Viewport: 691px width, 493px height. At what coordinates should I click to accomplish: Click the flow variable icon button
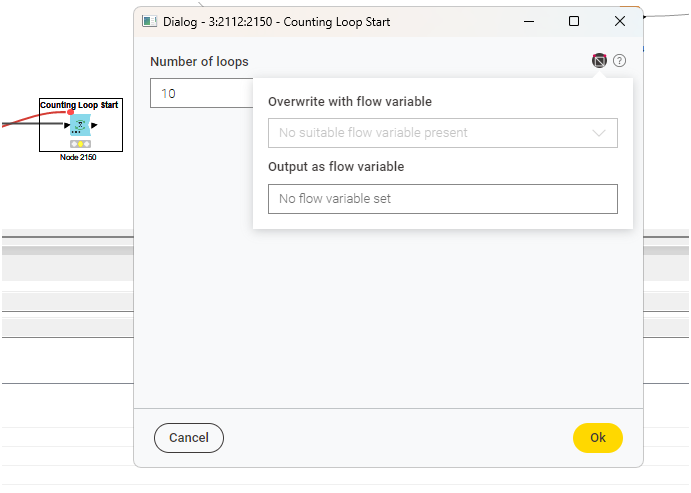(x=599, y=61)
